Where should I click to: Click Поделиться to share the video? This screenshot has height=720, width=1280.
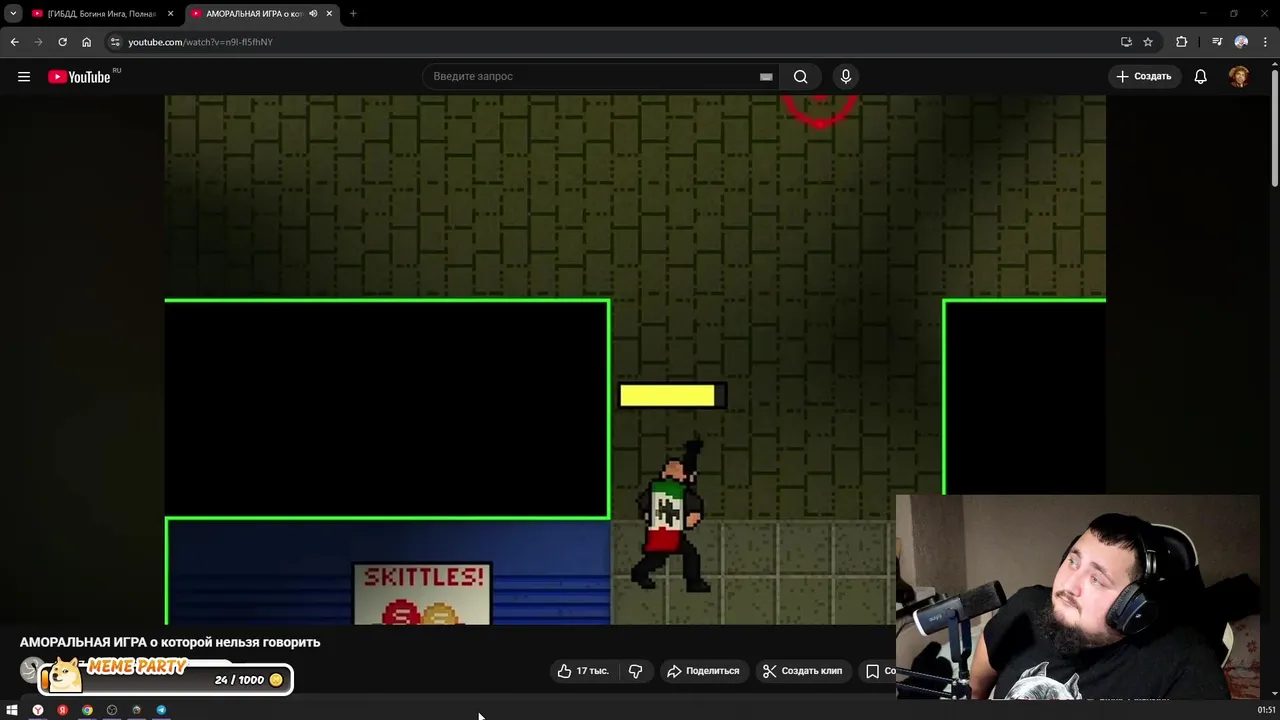pyautogui.click(x=703, y=671)
